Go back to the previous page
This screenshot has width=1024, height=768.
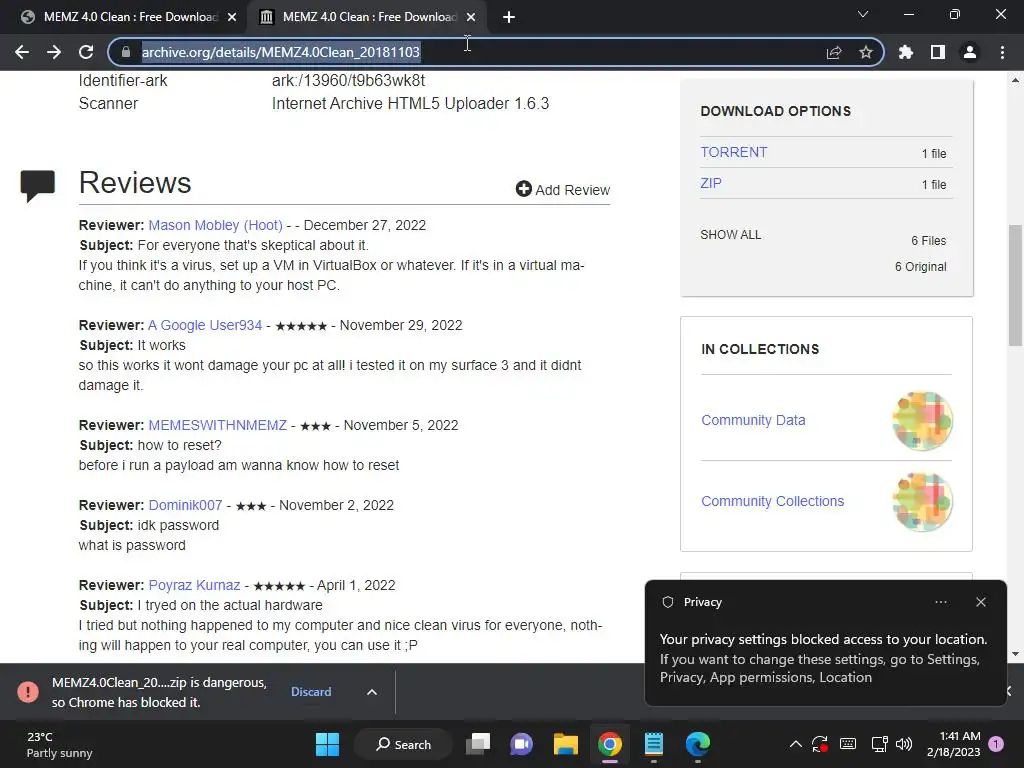22,52
